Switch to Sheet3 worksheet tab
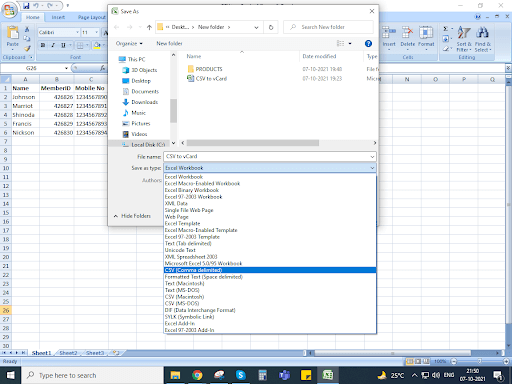512x384 pixels. (x=95, y=353)
